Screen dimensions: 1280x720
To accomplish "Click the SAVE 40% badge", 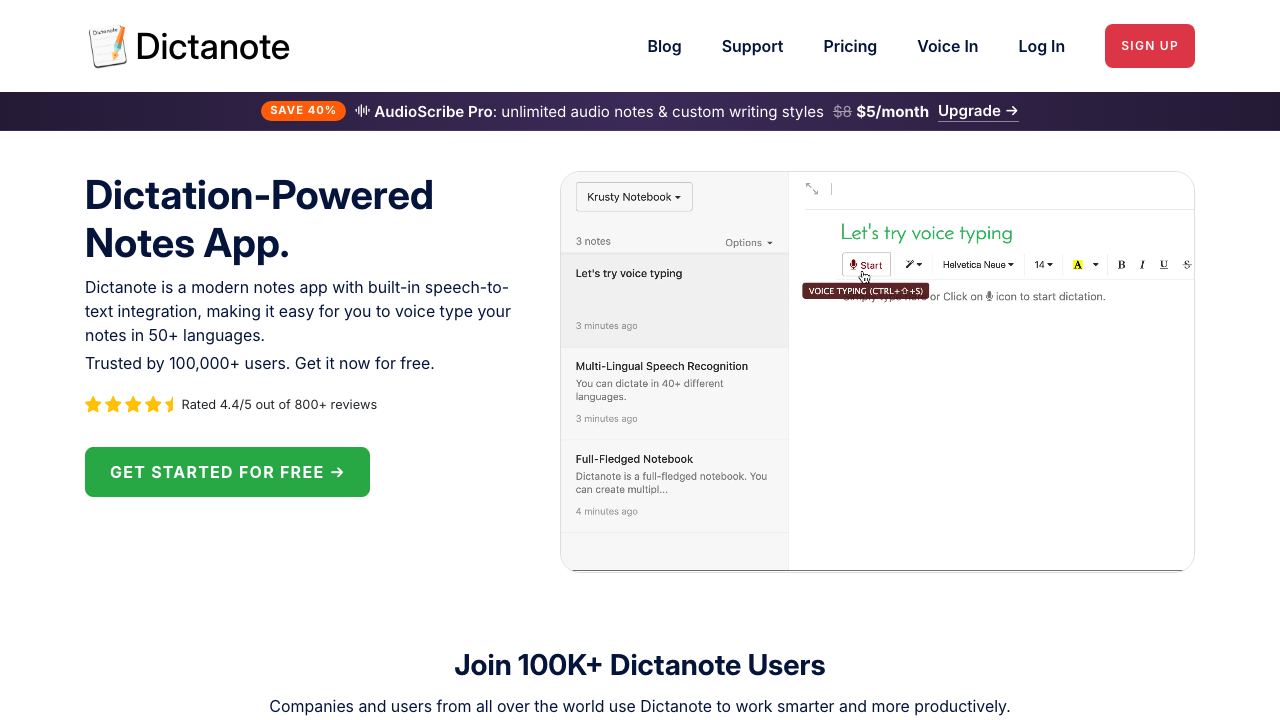I will pyautogui.click(x=303, y=111).
